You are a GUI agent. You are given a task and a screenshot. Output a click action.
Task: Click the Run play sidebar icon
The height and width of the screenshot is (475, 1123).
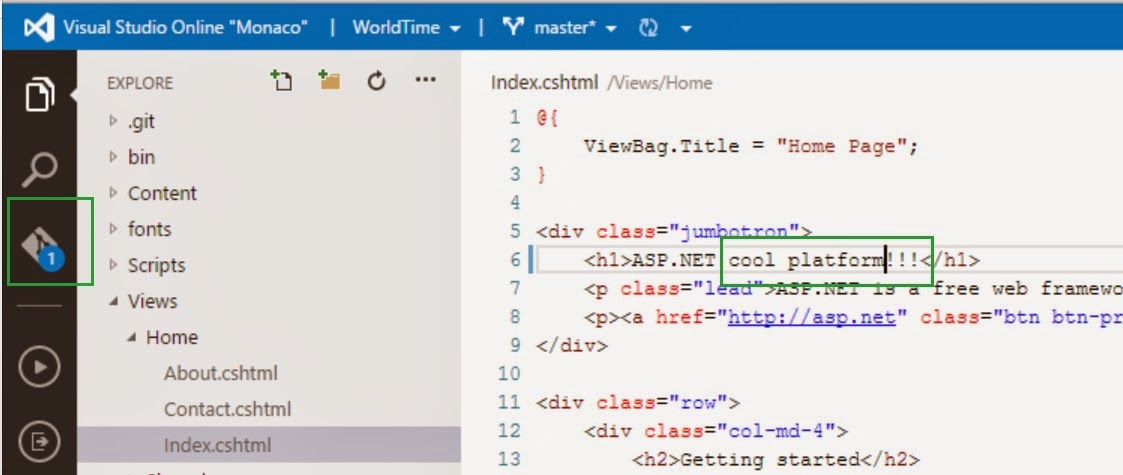(x=39, y=367)
